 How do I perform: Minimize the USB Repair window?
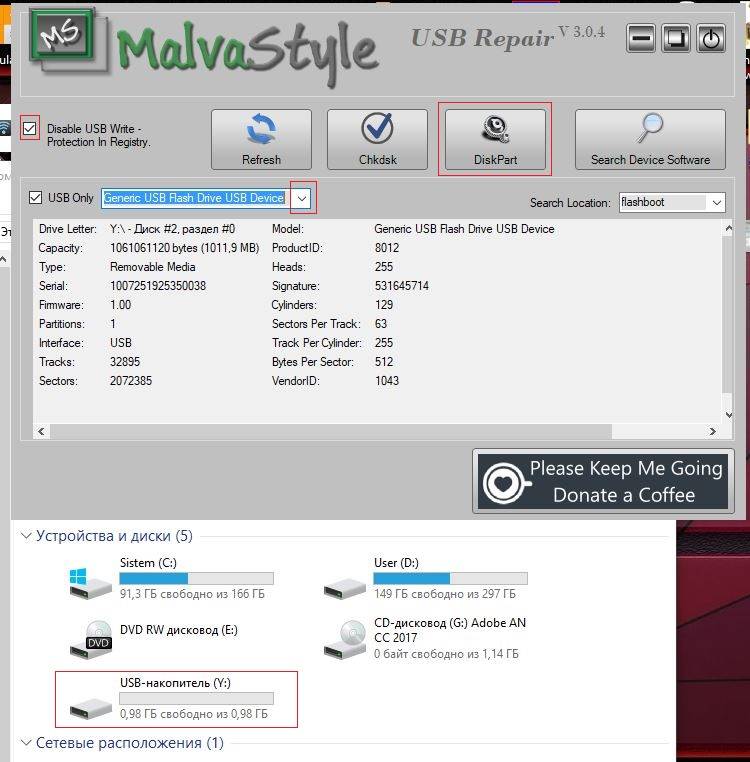[641, 38]
